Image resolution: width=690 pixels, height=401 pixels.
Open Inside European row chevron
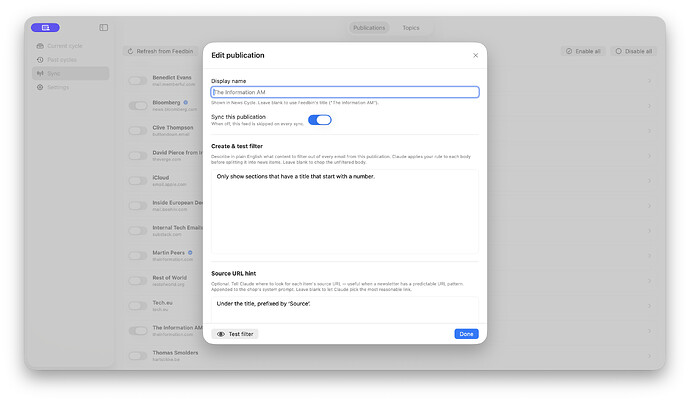650,206
